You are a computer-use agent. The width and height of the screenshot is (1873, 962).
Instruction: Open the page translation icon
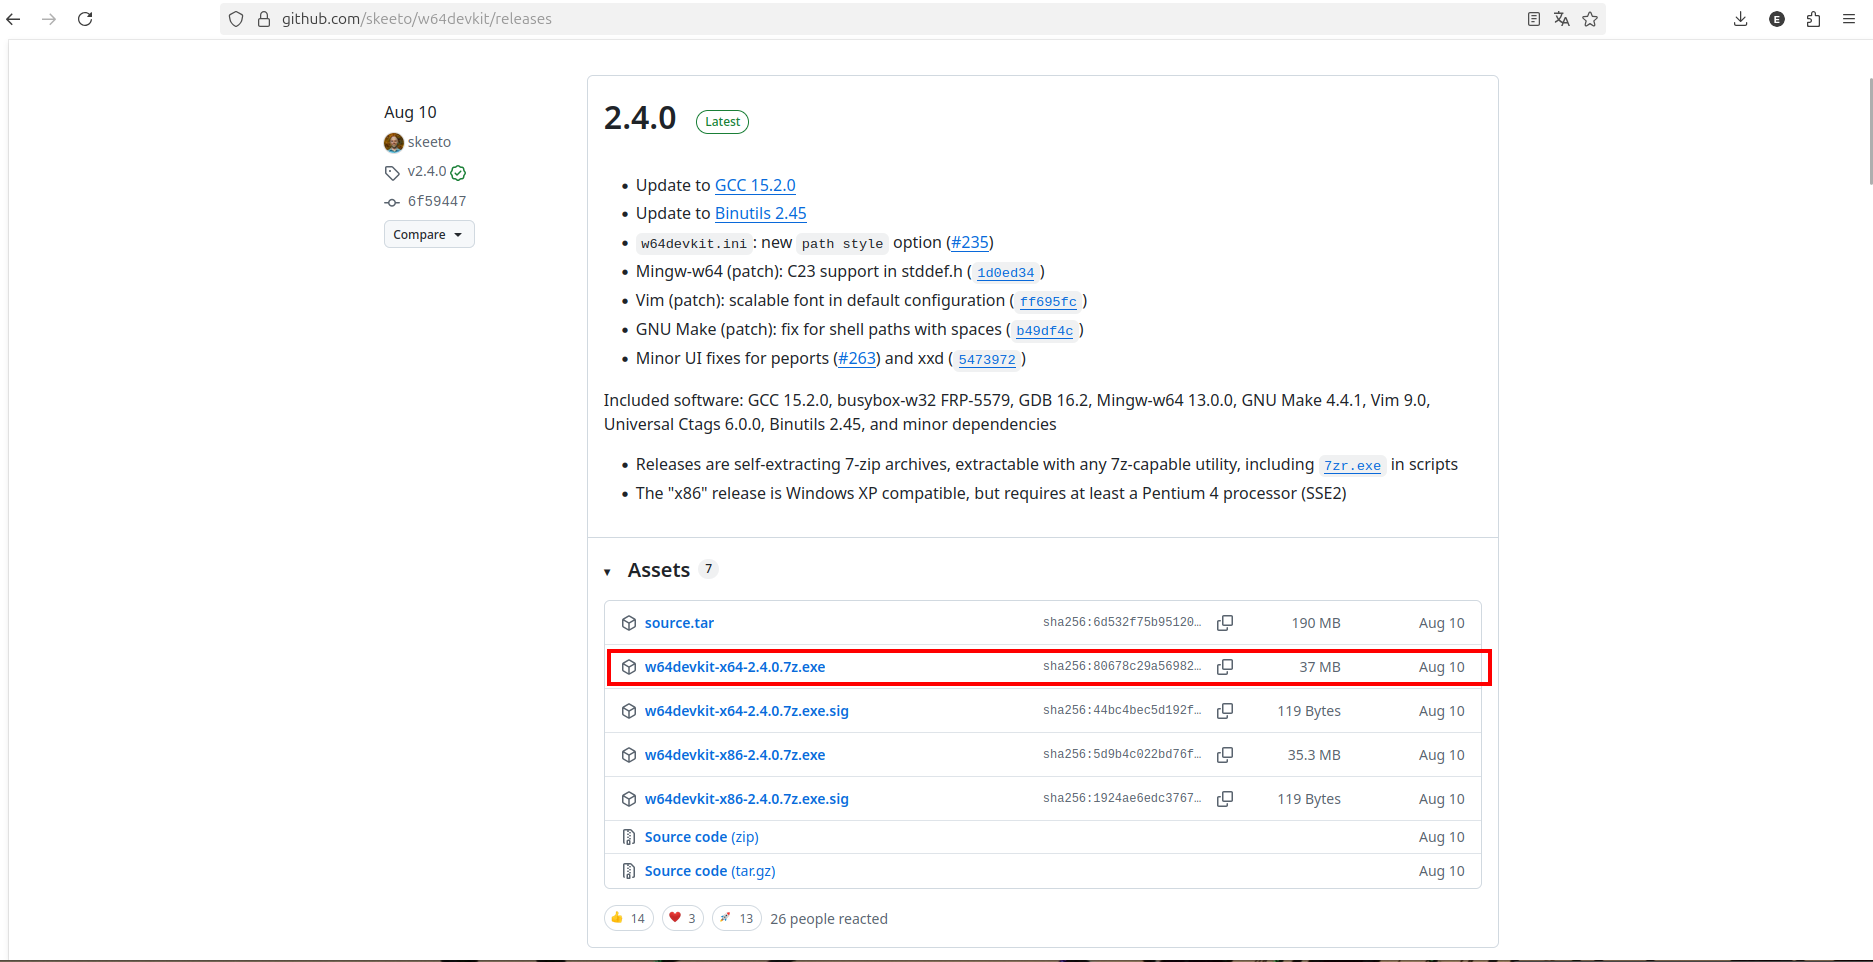click(x=1562, y=18)
